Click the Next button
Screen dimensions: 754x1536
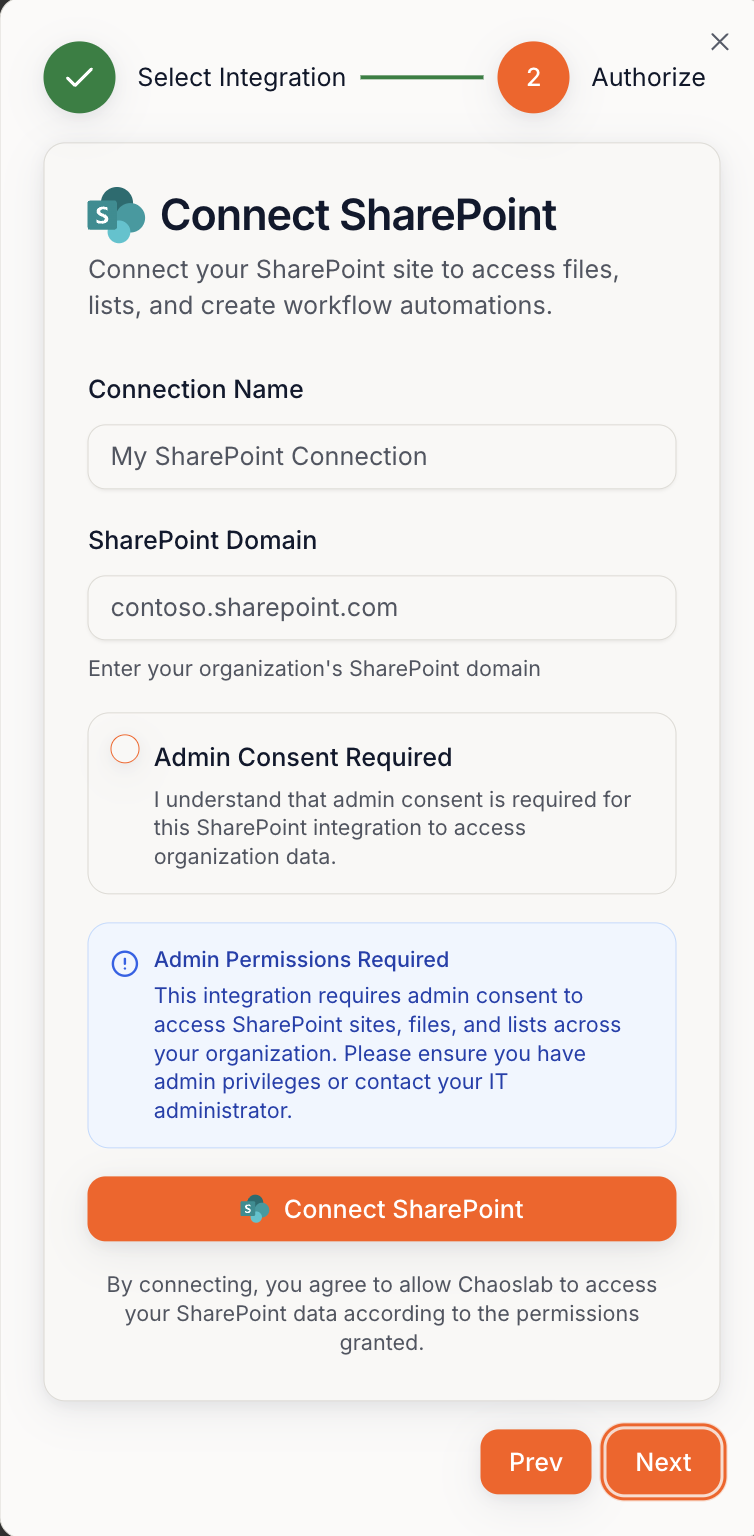tap(663, 1461)
